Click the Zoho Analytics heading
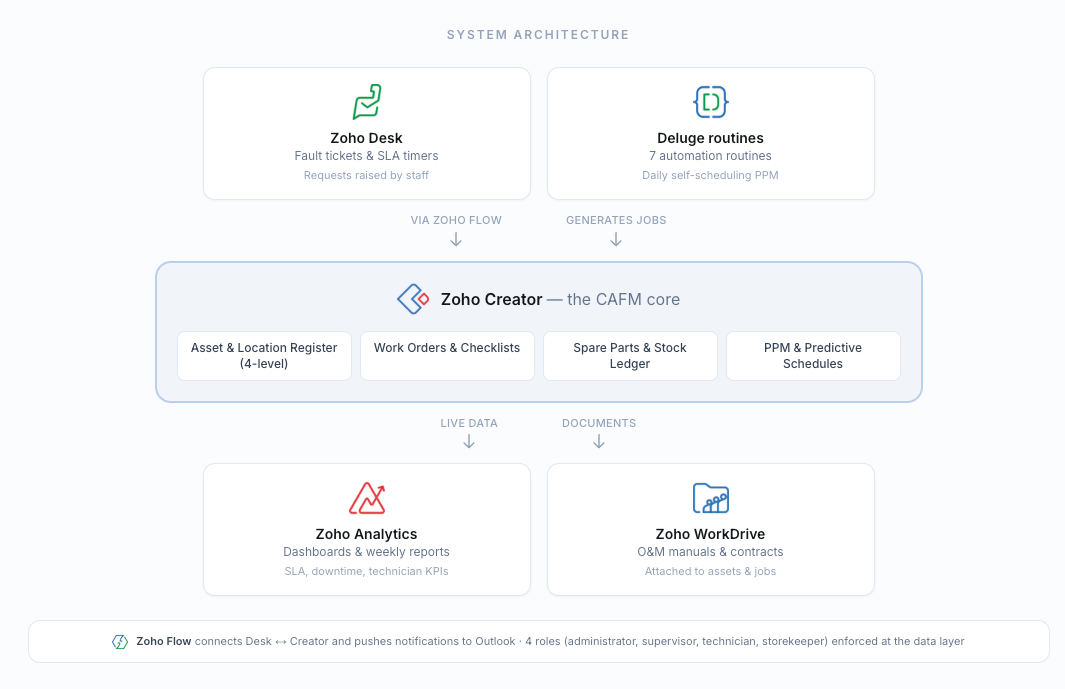1065x689 pixels. tap(366, 534)
